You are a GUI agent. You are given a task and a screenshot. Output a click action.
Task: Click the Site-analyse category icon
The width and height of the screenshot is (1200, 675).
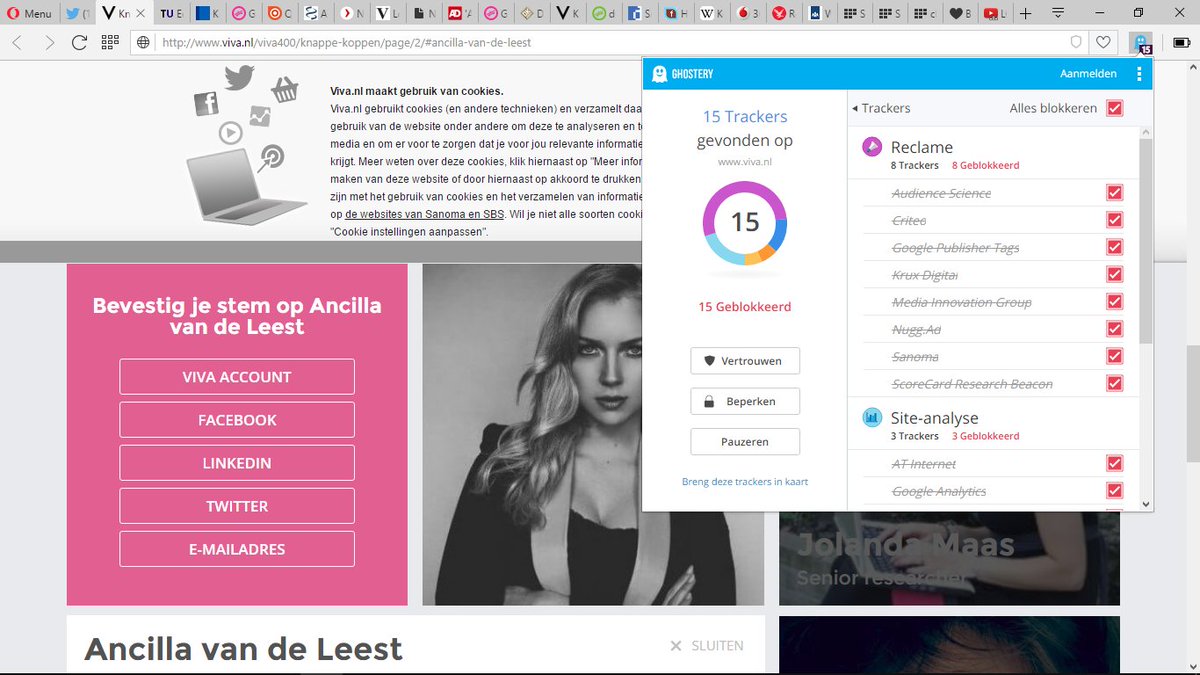click(x=872, y=418)
